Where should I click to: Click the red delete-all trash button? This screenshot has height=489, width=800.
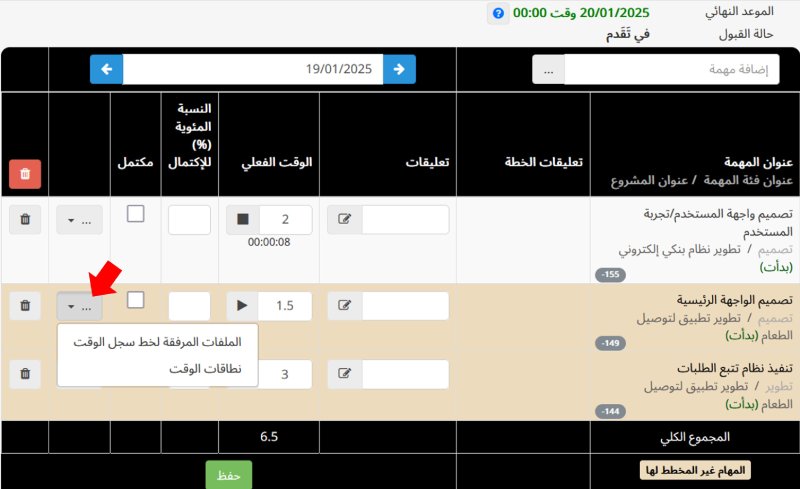coord(25,174)
